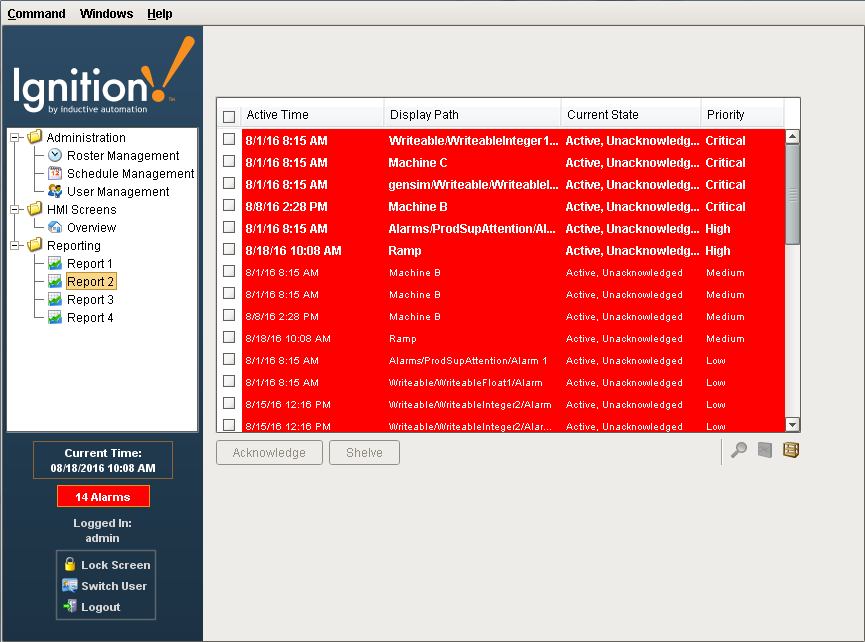
Task: Open the Windows menu
Action: point(106,13)
